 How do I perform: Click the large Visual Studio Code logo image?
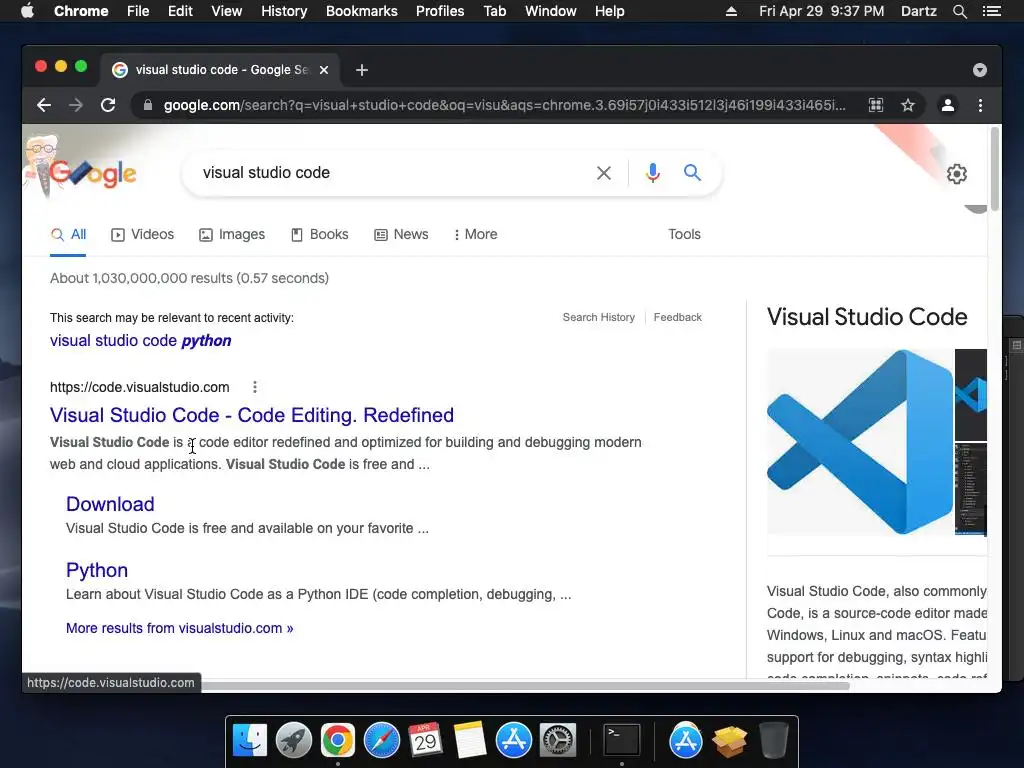click(860, 442)
